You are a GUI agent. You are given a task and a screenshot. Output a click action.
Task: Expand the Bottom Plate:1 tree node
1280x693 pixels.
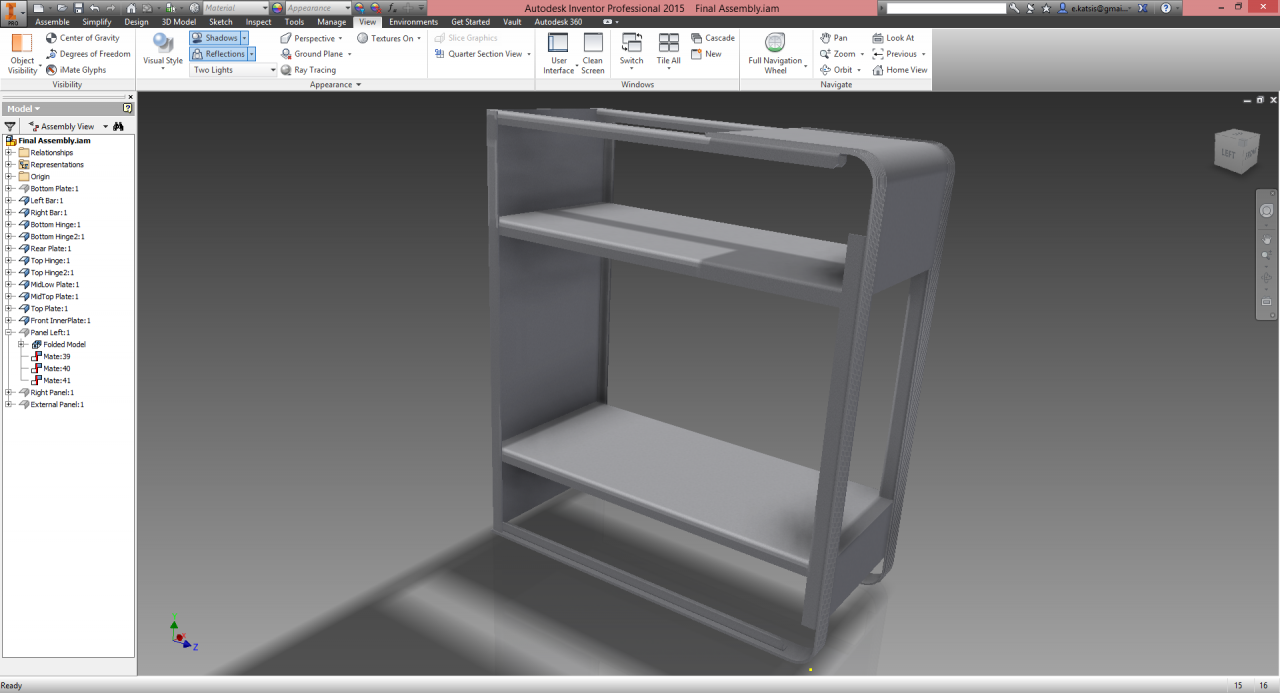(9, 189)
